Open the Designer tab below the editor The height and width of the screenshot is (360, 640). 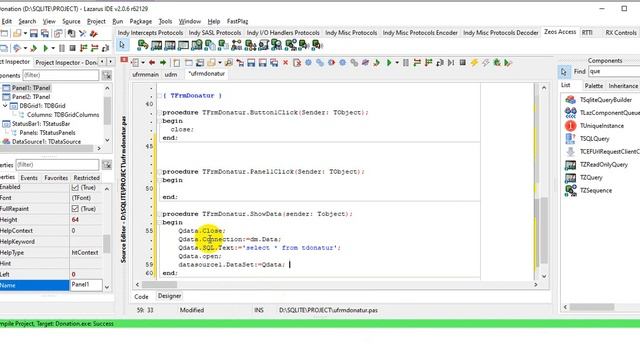click(x=169, y=296)
